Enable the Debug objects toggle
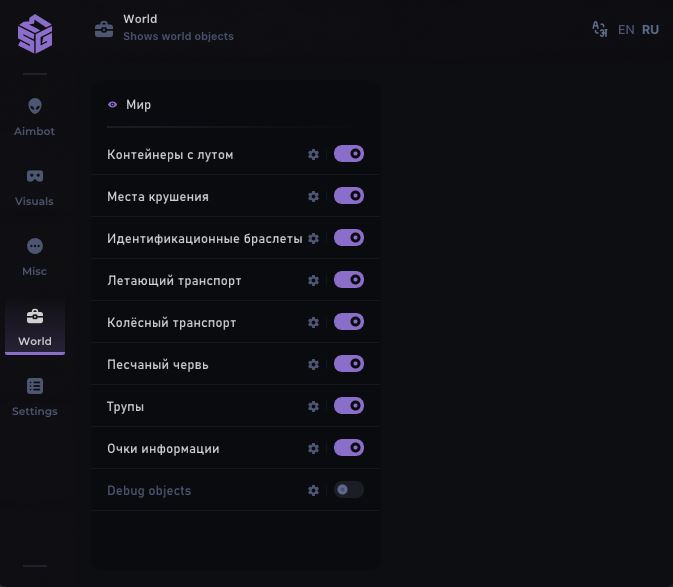This screenshot has height=587, width=673. pyautogui.click(x=348, y=490)
